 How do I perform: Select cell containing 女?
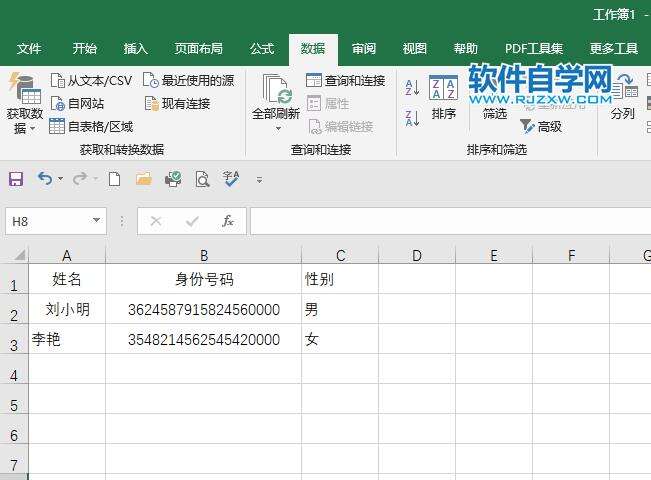click(x=340, y=339)
